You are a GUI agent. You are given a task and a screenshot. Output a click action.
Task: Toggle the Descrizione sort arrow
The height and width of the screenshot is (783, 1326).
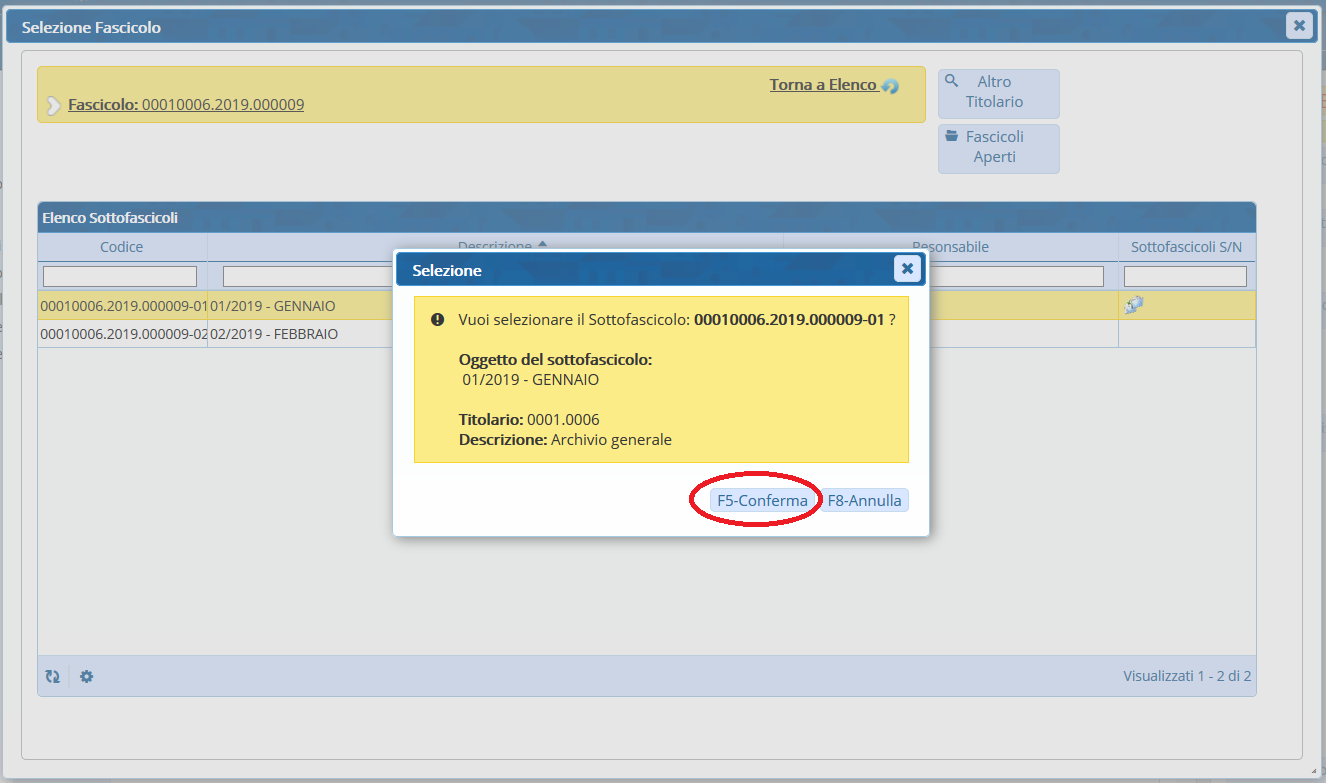coord(543,244)
